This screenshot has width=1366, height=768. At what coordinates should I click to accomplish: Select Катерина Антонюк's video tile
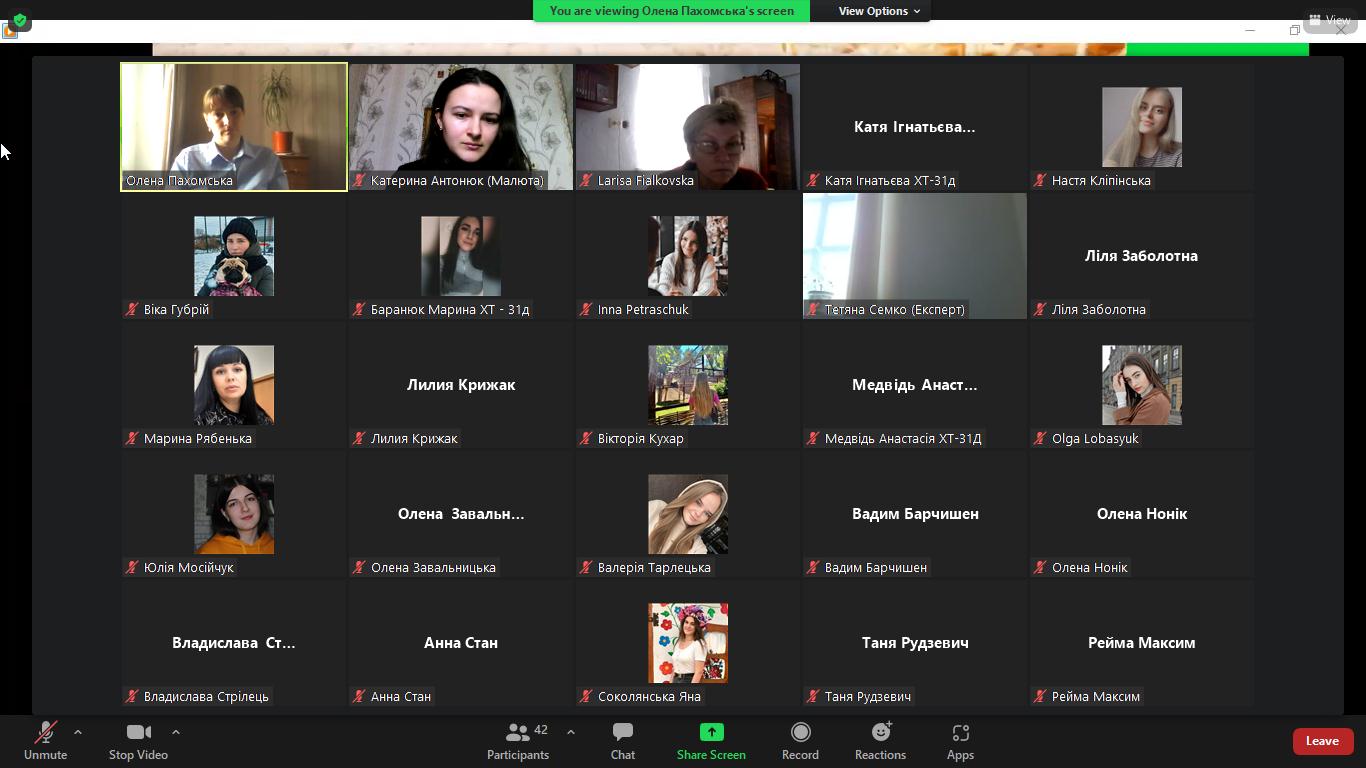(x=461, y=126)
